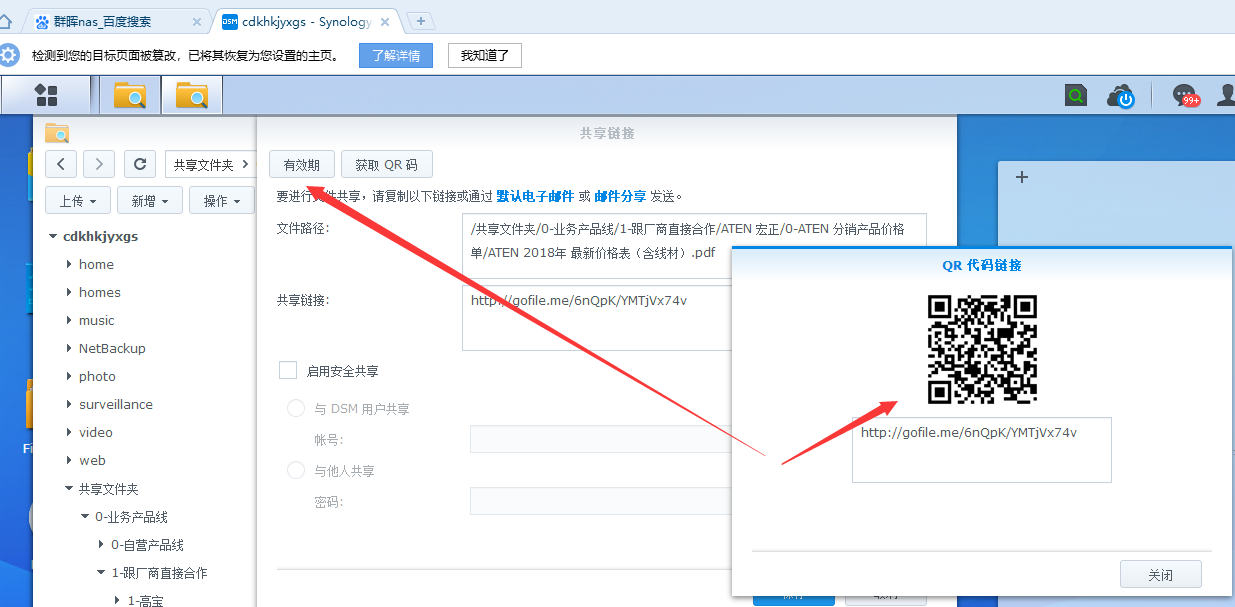1235x607 pixels.
Task: Switch to the cdkhkjyxgs Synology browser tab
Action: 306,21
